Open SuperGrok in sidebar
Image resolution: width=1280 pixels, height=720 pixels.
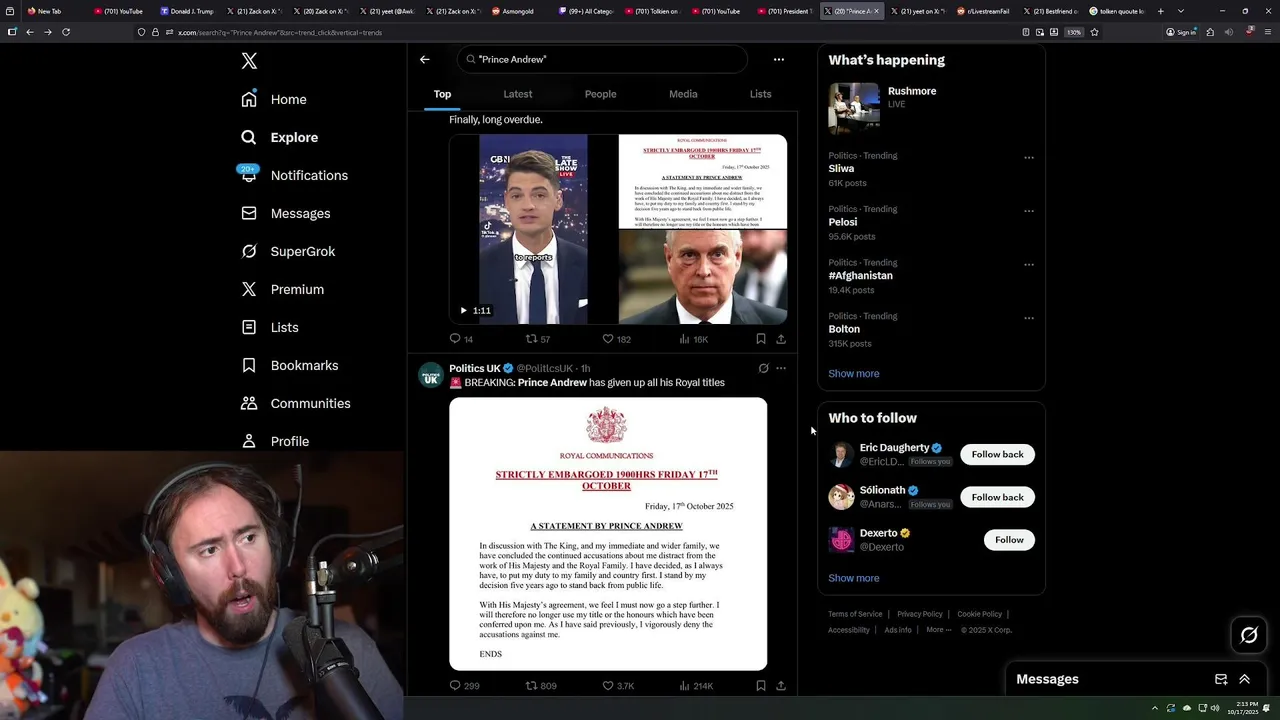coord(288,251)
